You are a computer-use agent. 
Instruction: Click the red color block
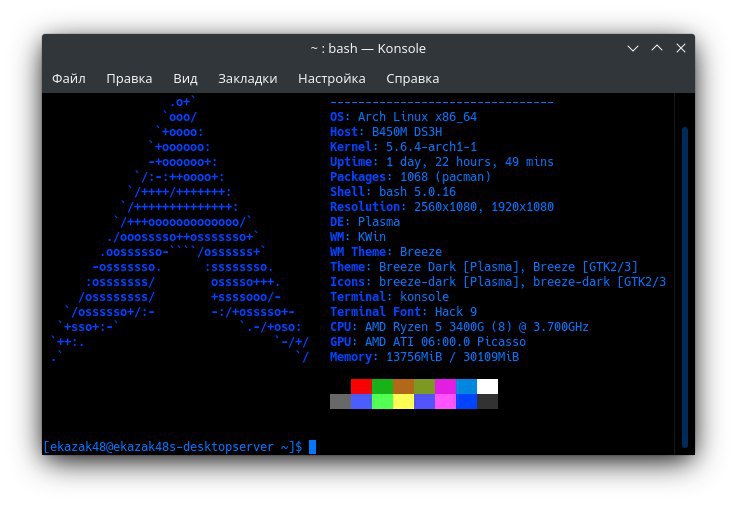(x=361, y=387)
